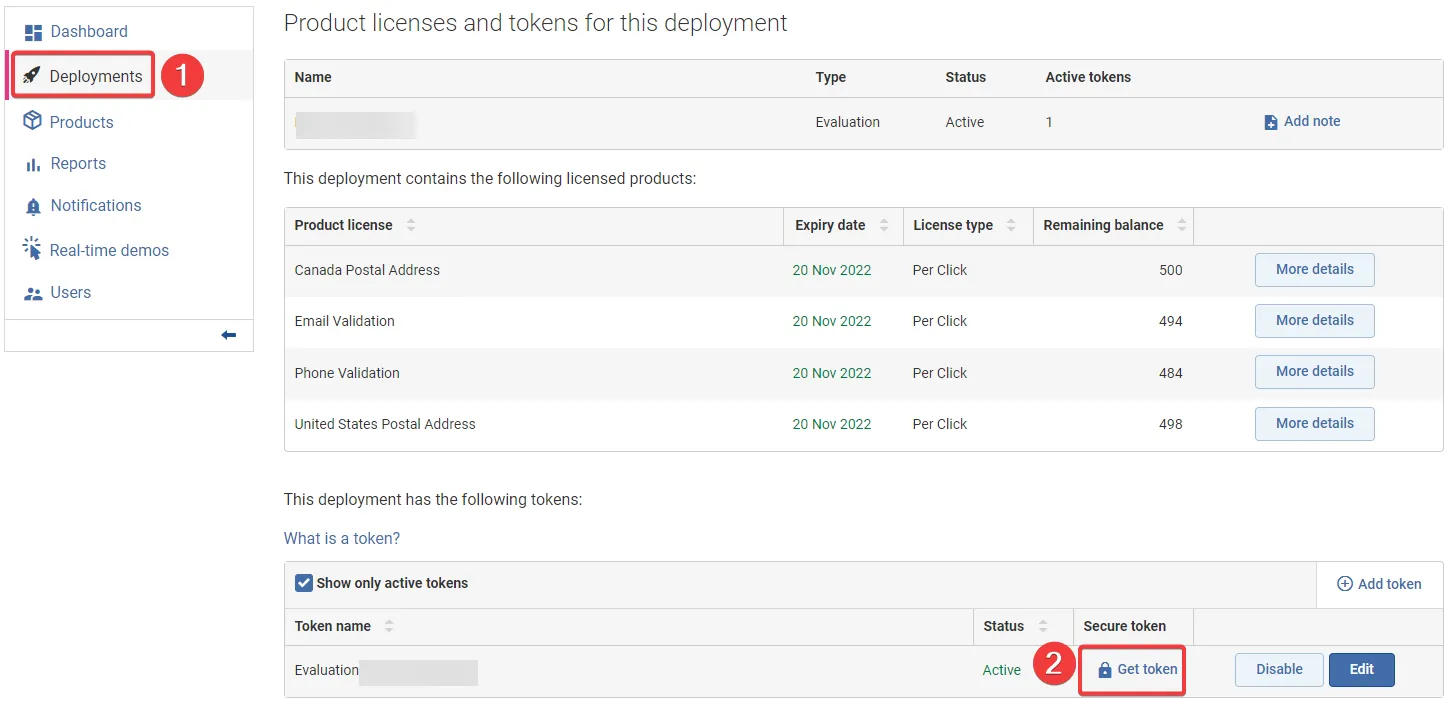Screen dimensions: 1454x707
Task: Click the Products cube icon
Action: pyautogui.click(x=33, y=122)
